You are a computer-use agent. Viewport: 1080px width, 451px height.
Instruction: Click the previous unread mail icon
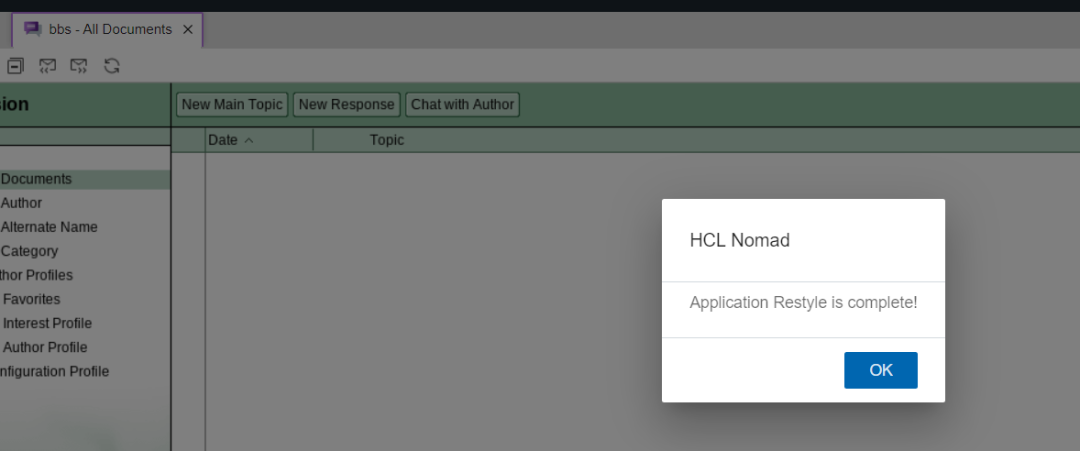[47, 66]
